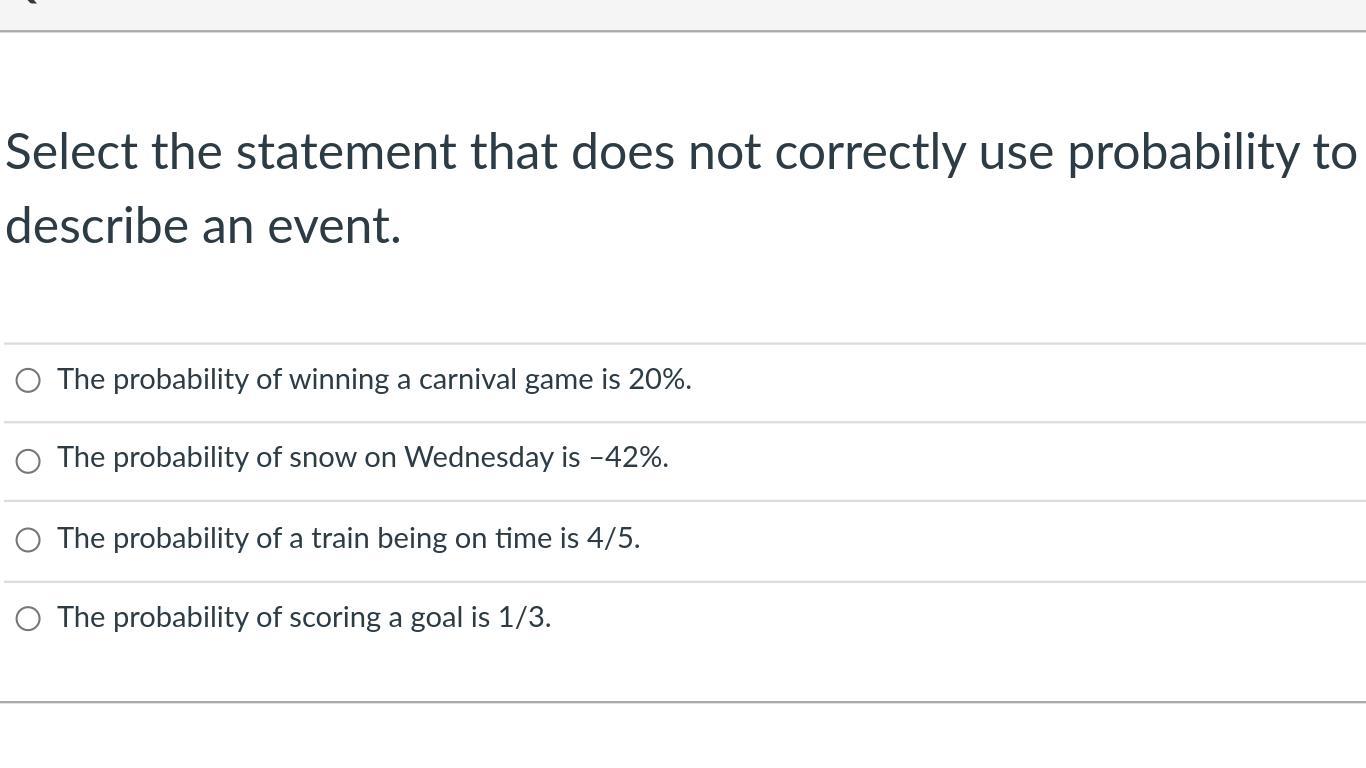The height and width of the screenshot is (768, 1366).
Task: Select the carnival game 20% radio button
Action: tap(28, 381)
